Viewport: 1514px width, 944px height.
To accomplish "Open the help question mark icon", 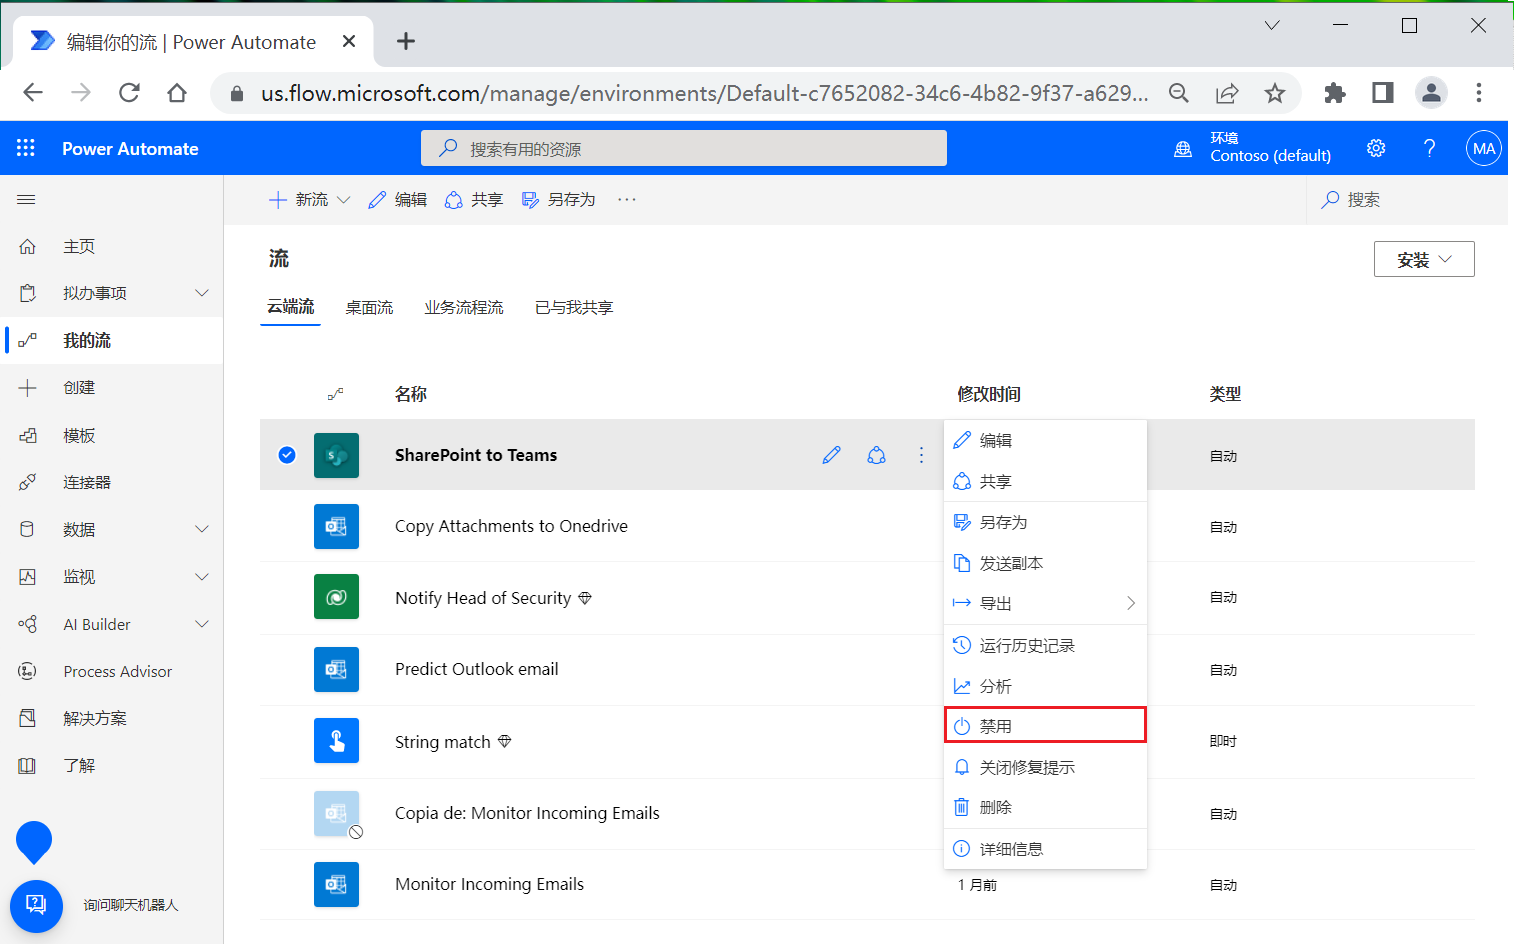I will coord(1429,148).
